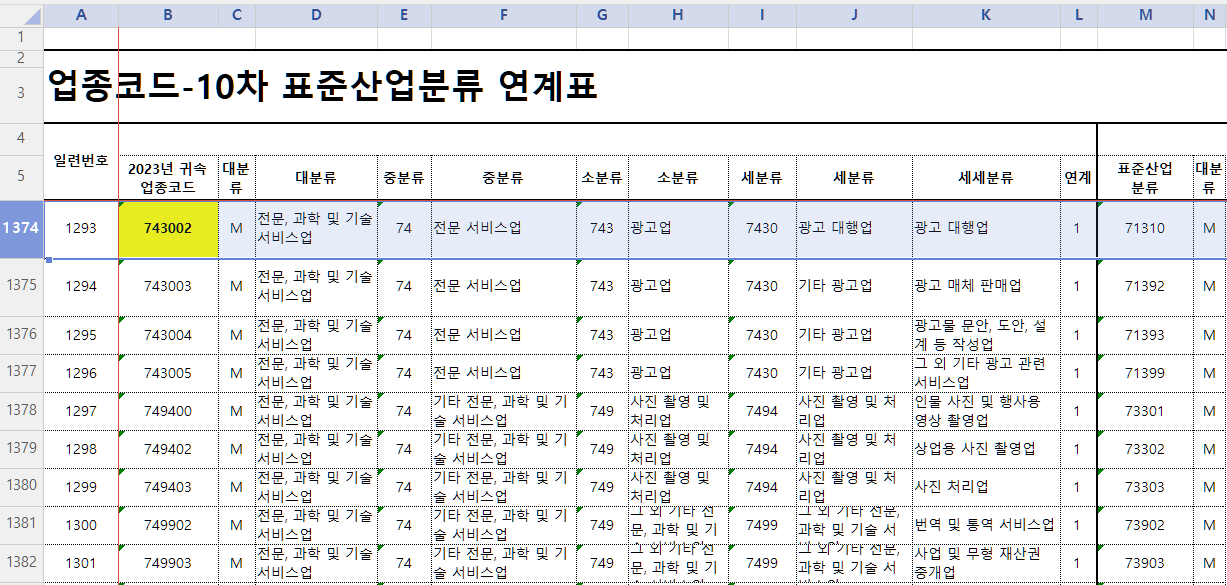The width and height of the screenshot is (1227, 585).
Task: Click the Select All corner button above row headers
Action: click(19, 12)
